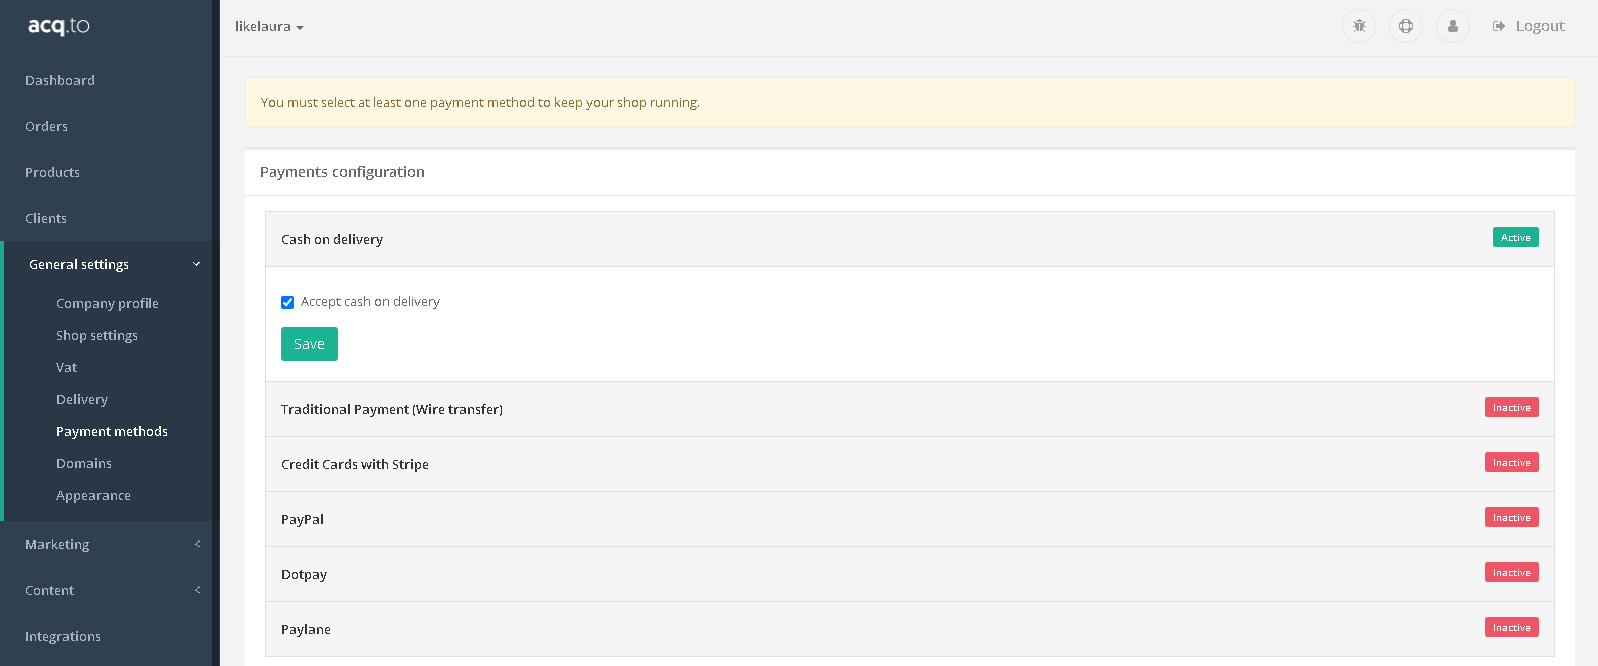Open Shop settings submenu item
This screenshot has height=666, width=1598.
[x=97, y=335]
